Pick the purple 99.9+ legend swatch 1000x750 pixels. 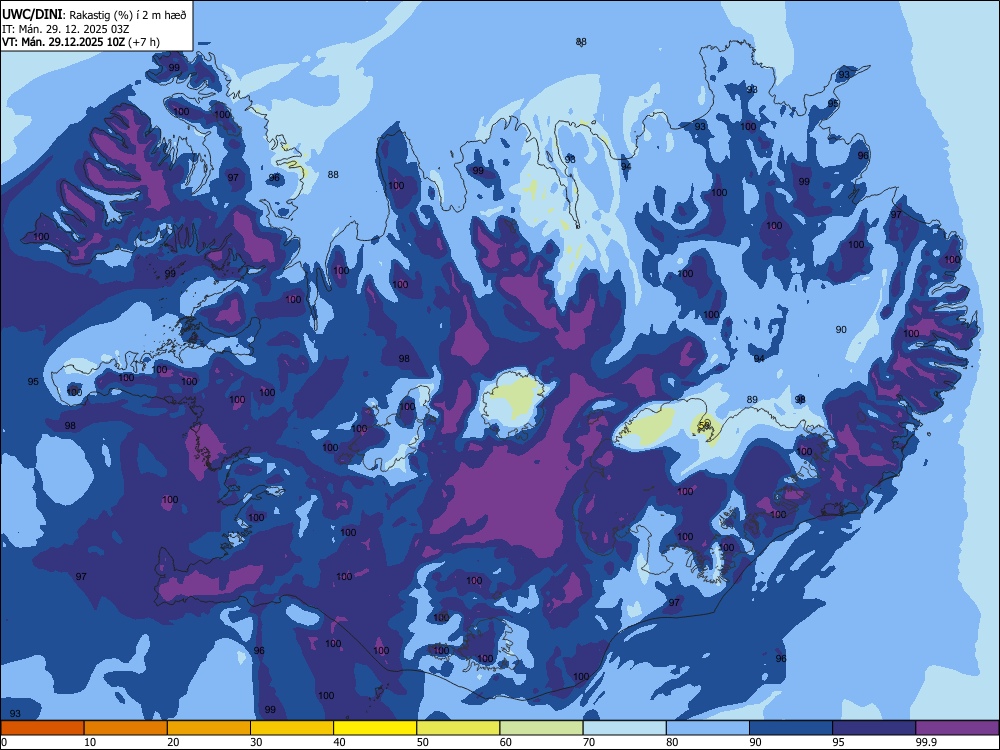(957, 728)
